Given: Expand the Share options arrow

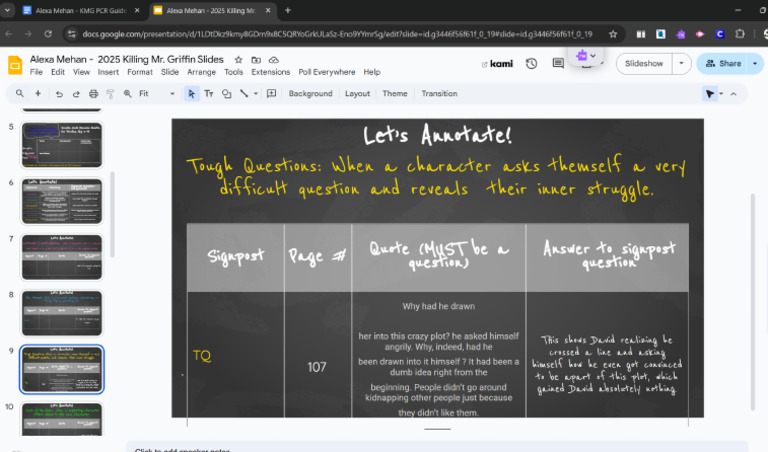Looking at the screenshot, I should pyautogui.click(x=755, y=64).
